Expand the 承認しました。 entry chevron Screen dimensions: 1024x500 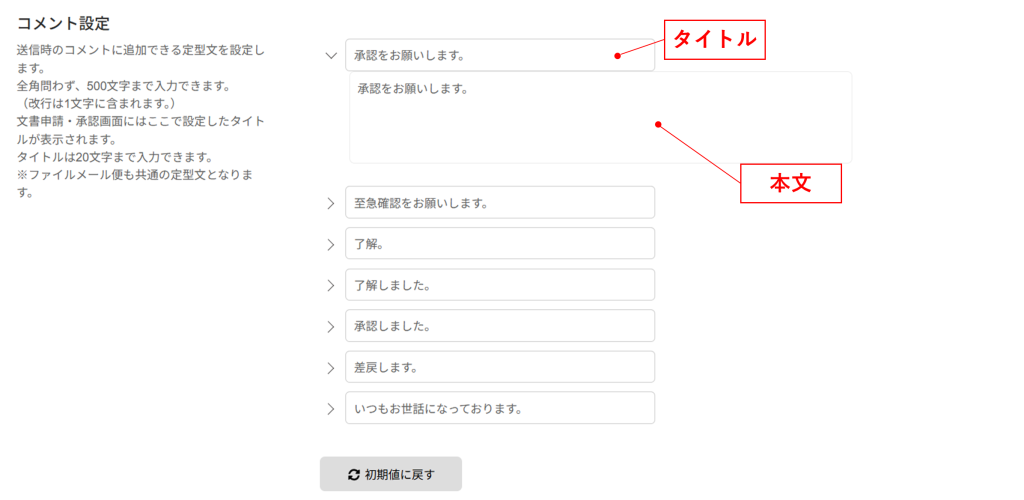tap(330, 327)
